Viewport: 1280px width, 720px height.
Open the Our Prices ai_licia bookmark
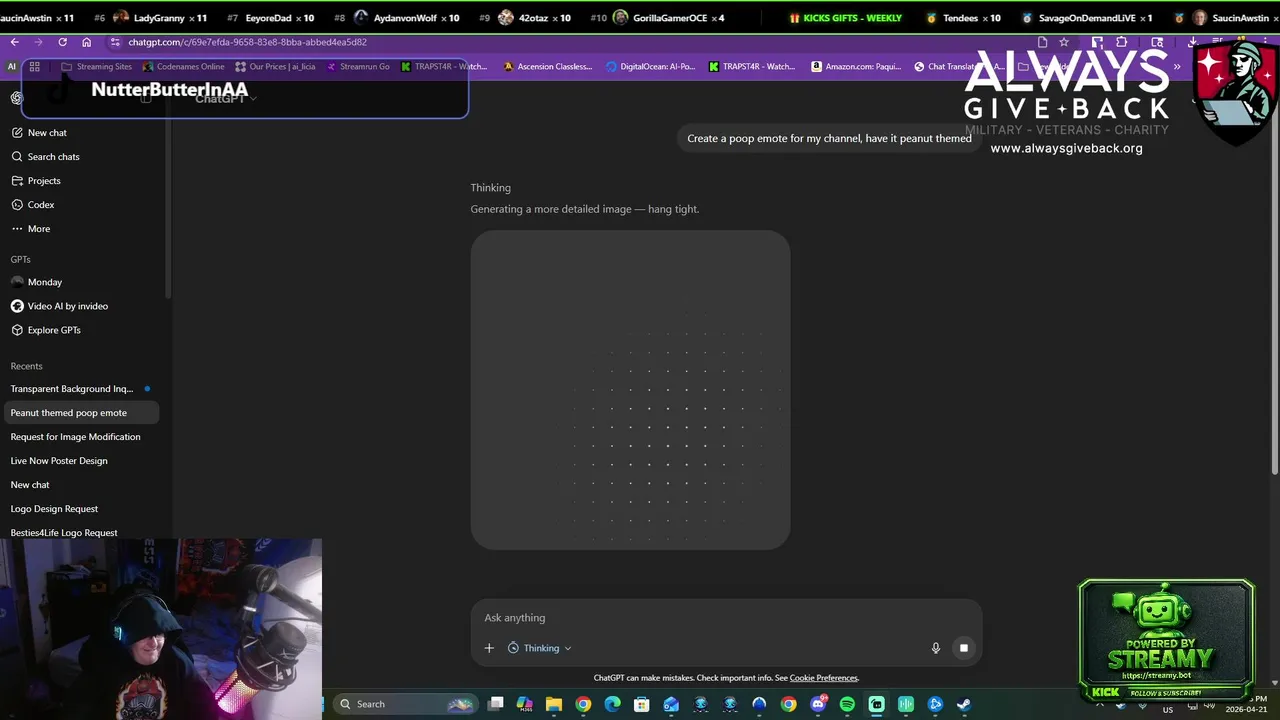[x=275, y=67]
